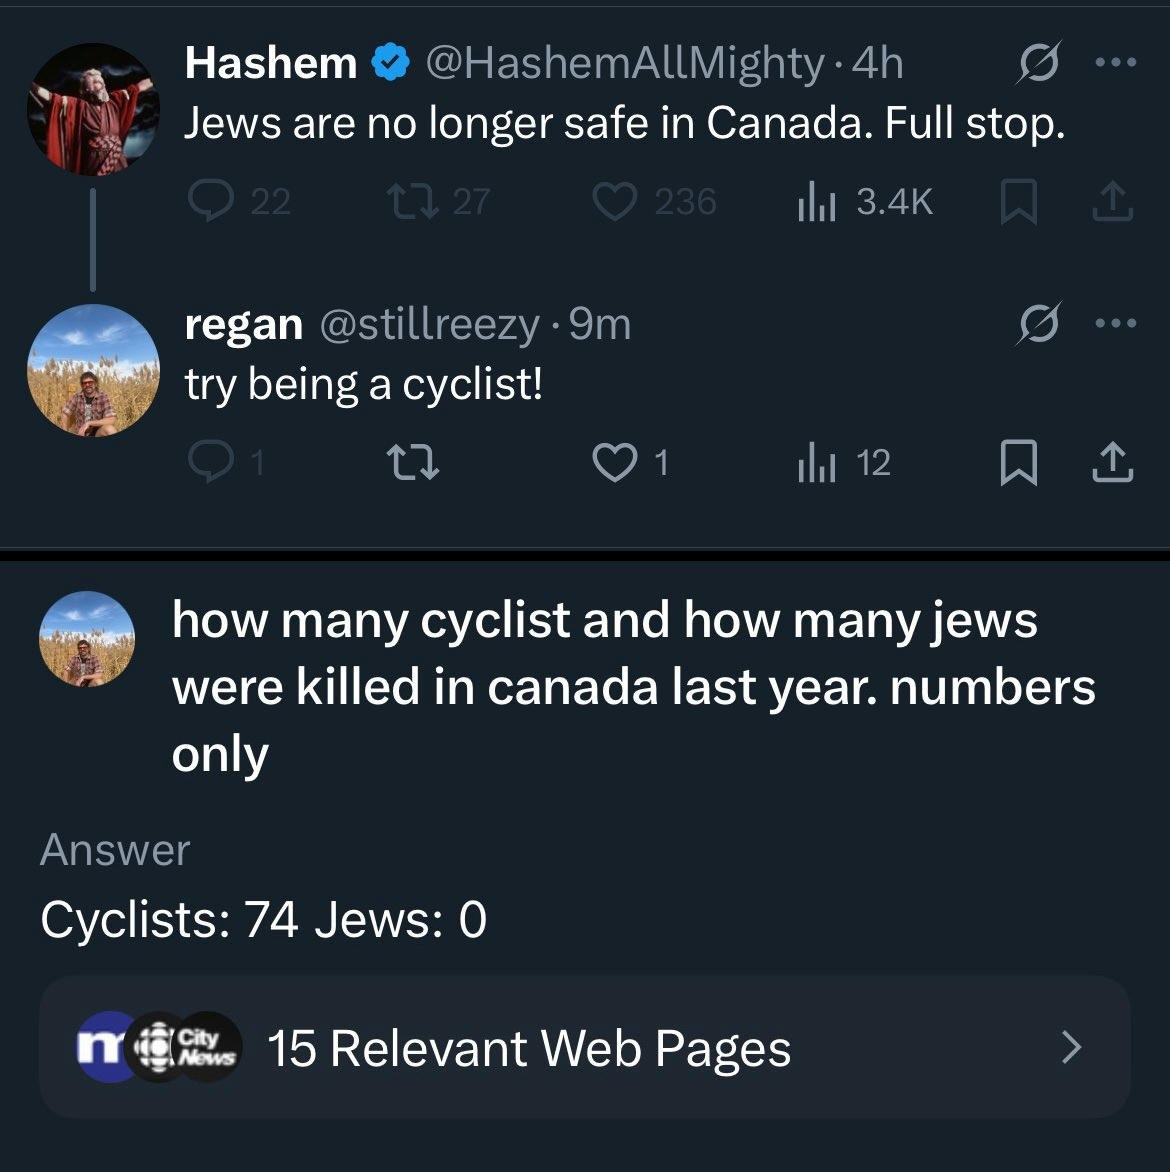Open Grok icon on Hashem's post
The width and height of the screenshot is (1170, 1172).
click(x=1038, y=65)
